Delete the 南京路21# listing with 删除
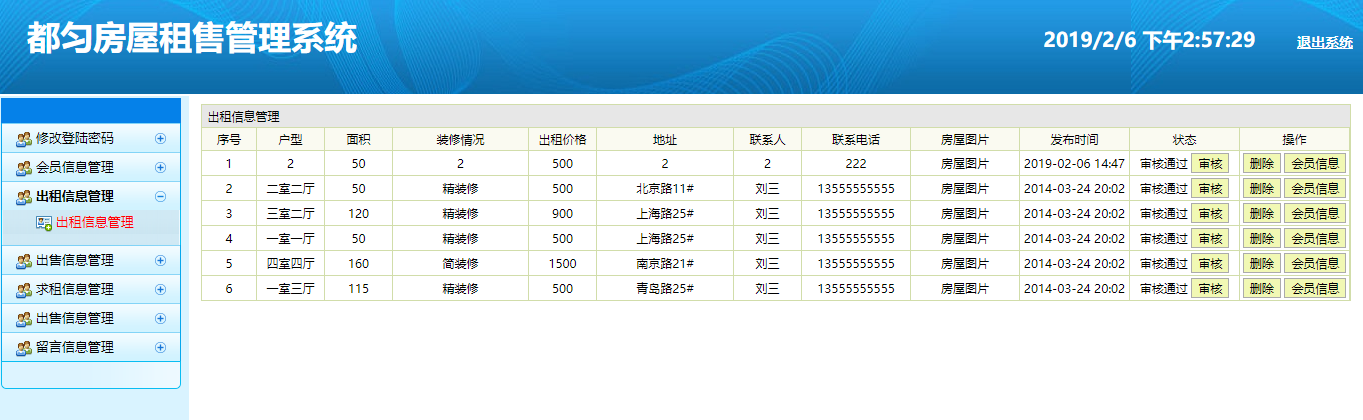Screen dimensions: 1363x420 coord(1262,263)
